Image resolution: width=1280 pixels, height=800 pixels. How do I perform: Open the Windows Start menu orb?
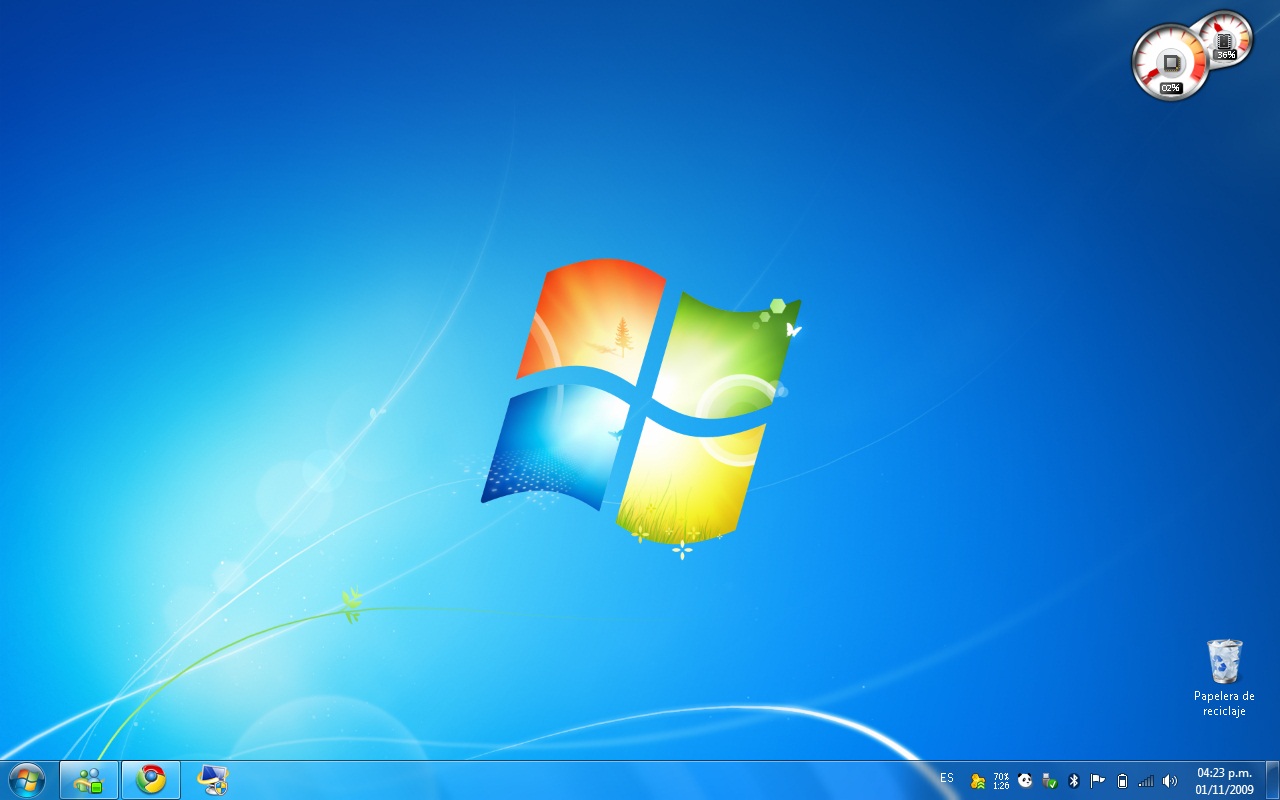pos(27,780)
